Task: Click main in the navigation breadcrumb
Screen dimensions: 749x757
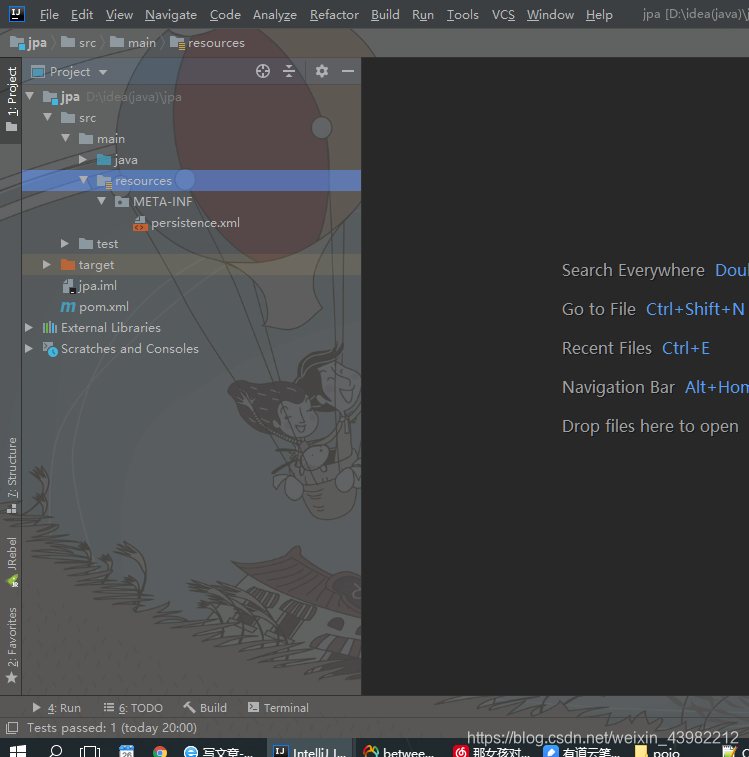Action: point(133,43)
